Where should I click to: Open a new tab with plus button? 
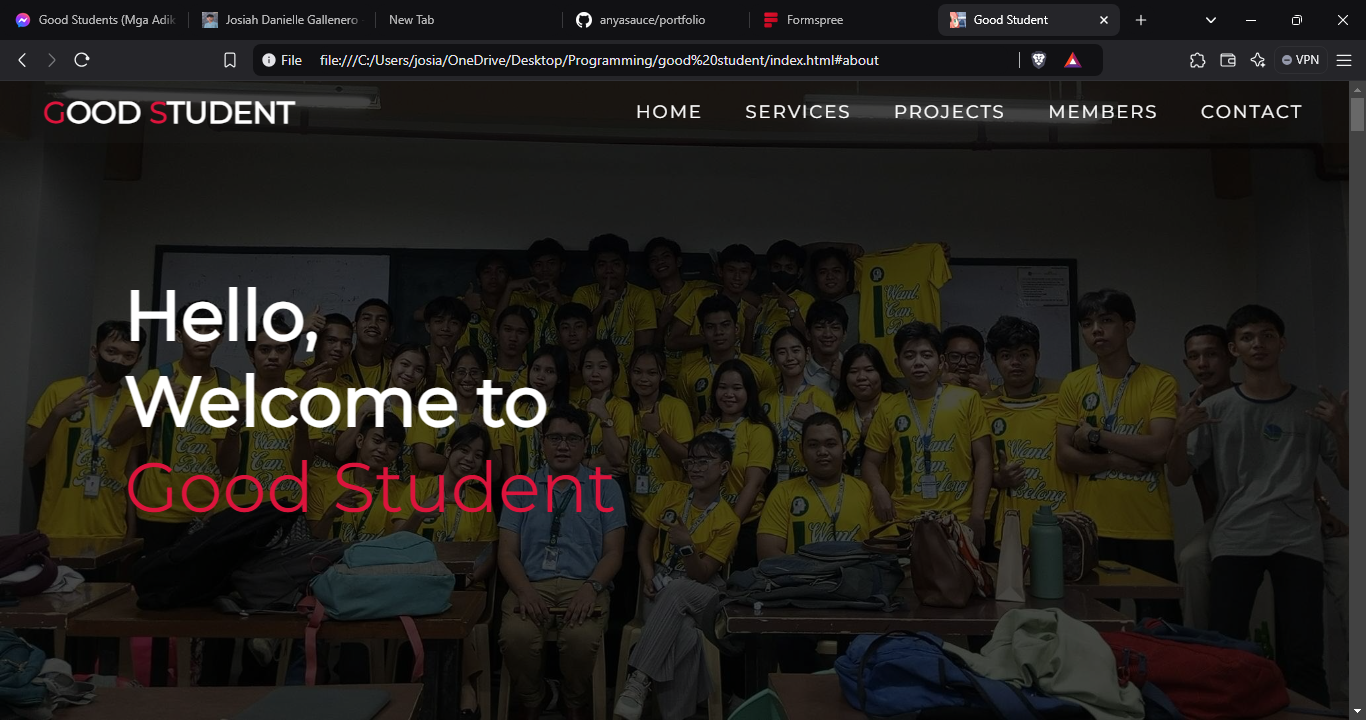point(1141,20)
